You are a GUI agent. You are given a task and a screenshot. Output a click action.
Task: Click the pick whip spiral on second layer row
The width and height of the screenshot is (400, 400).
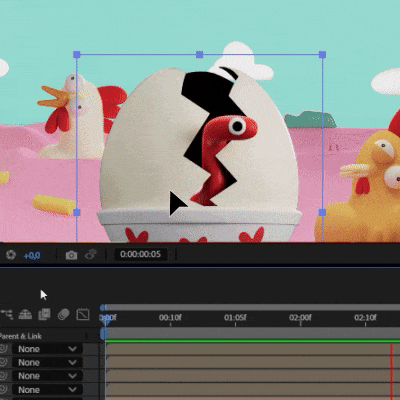click(x=4, y=362)
